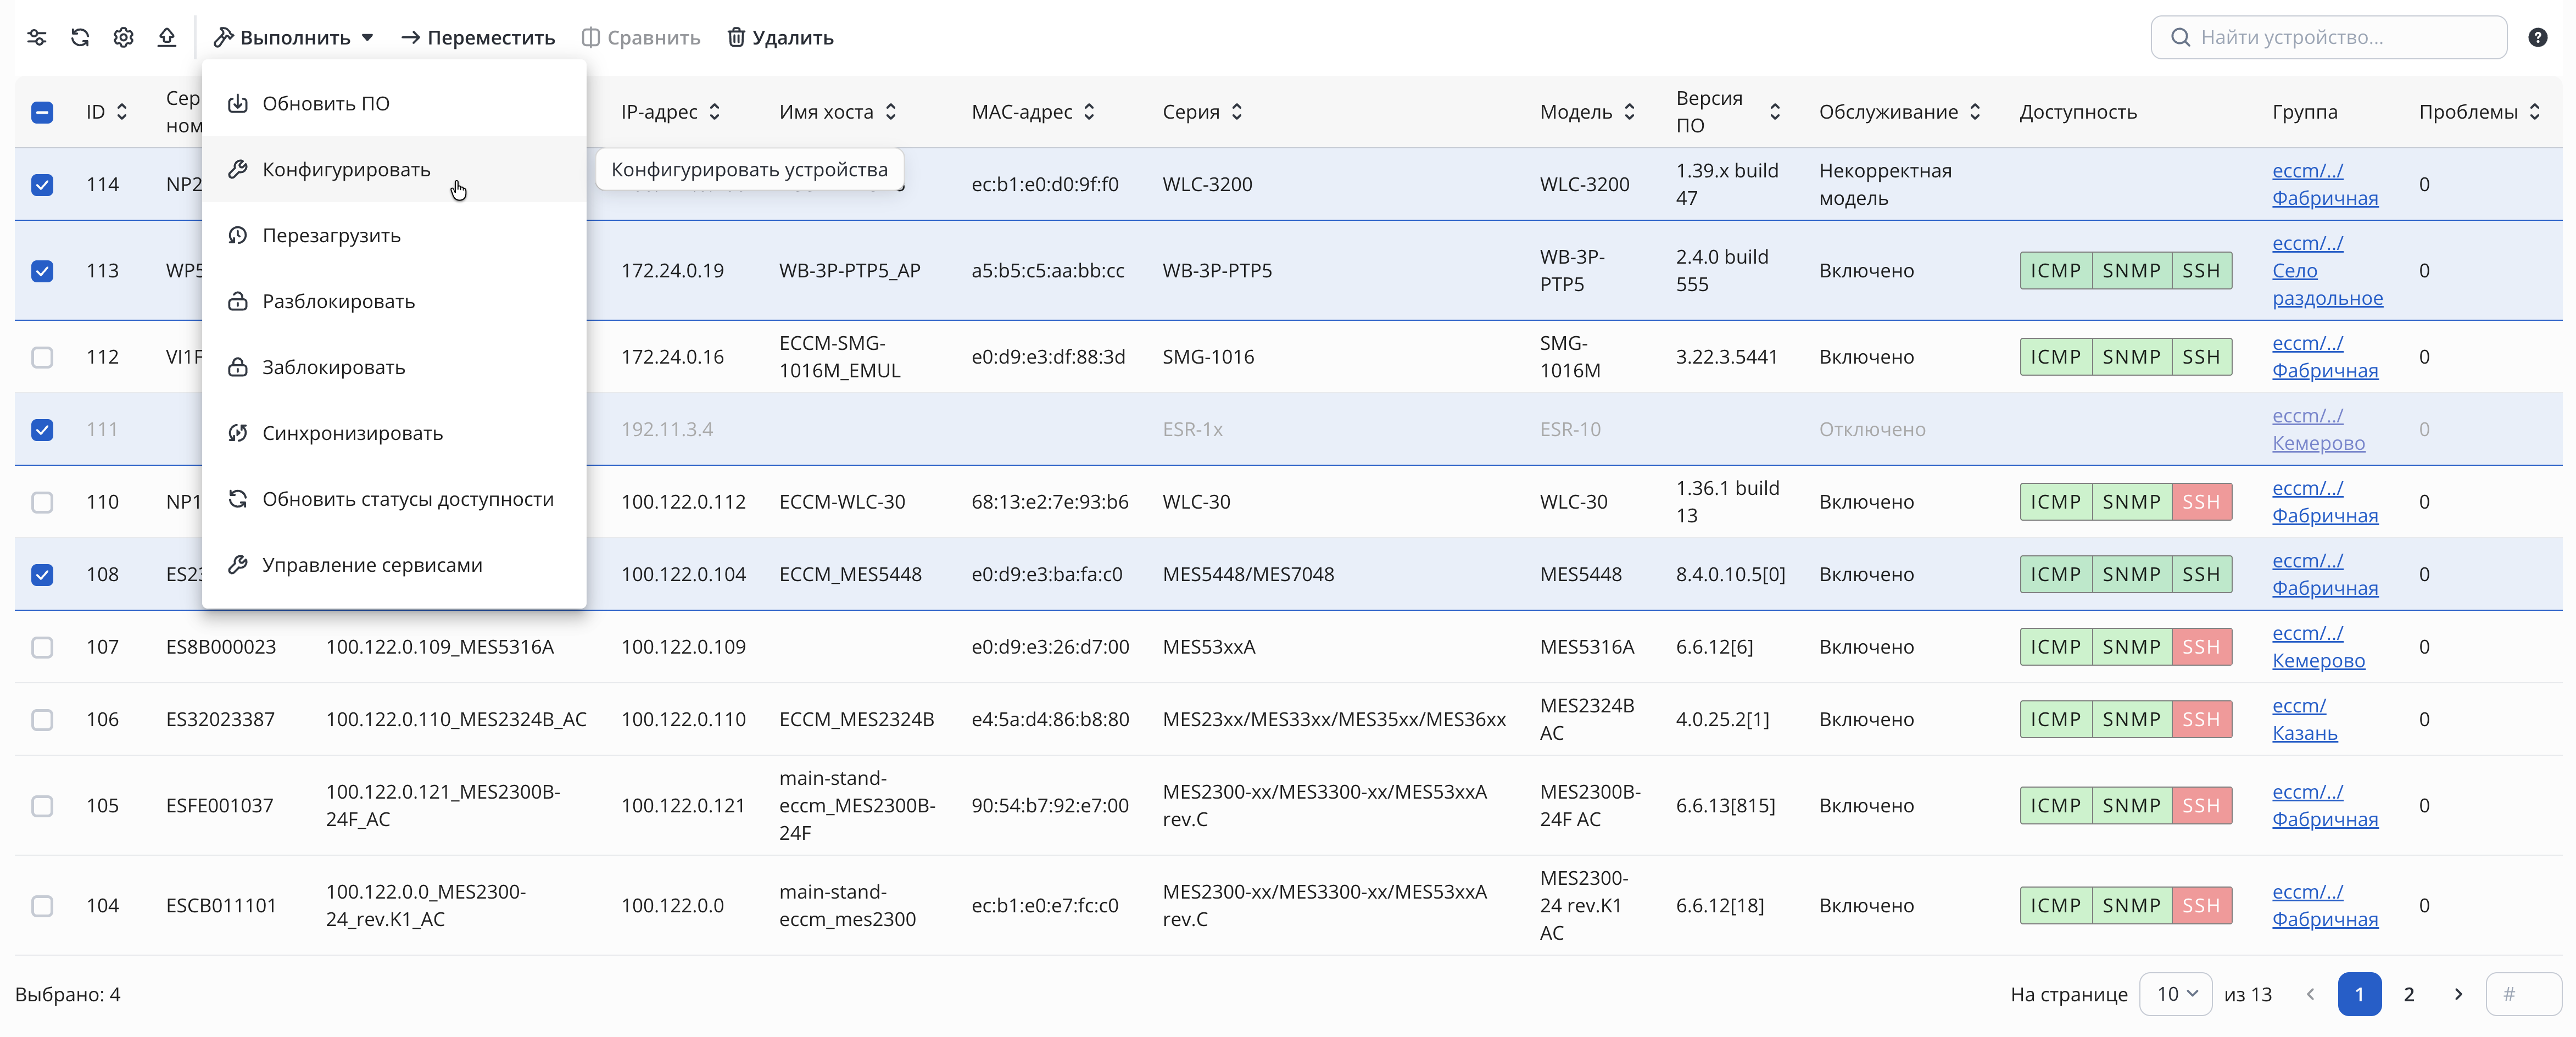Open the eccm/Казань group link
Screen dimensions: 2576x1037
click(2304, 719)
